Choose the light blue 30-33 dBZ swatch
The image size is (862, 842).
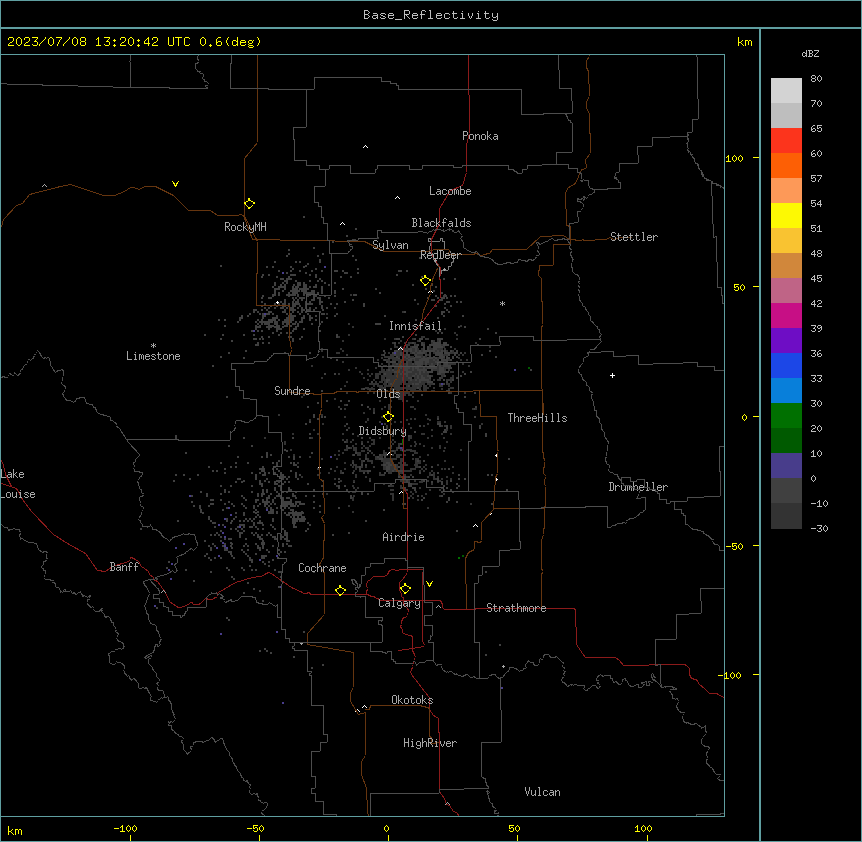point(786,391)
